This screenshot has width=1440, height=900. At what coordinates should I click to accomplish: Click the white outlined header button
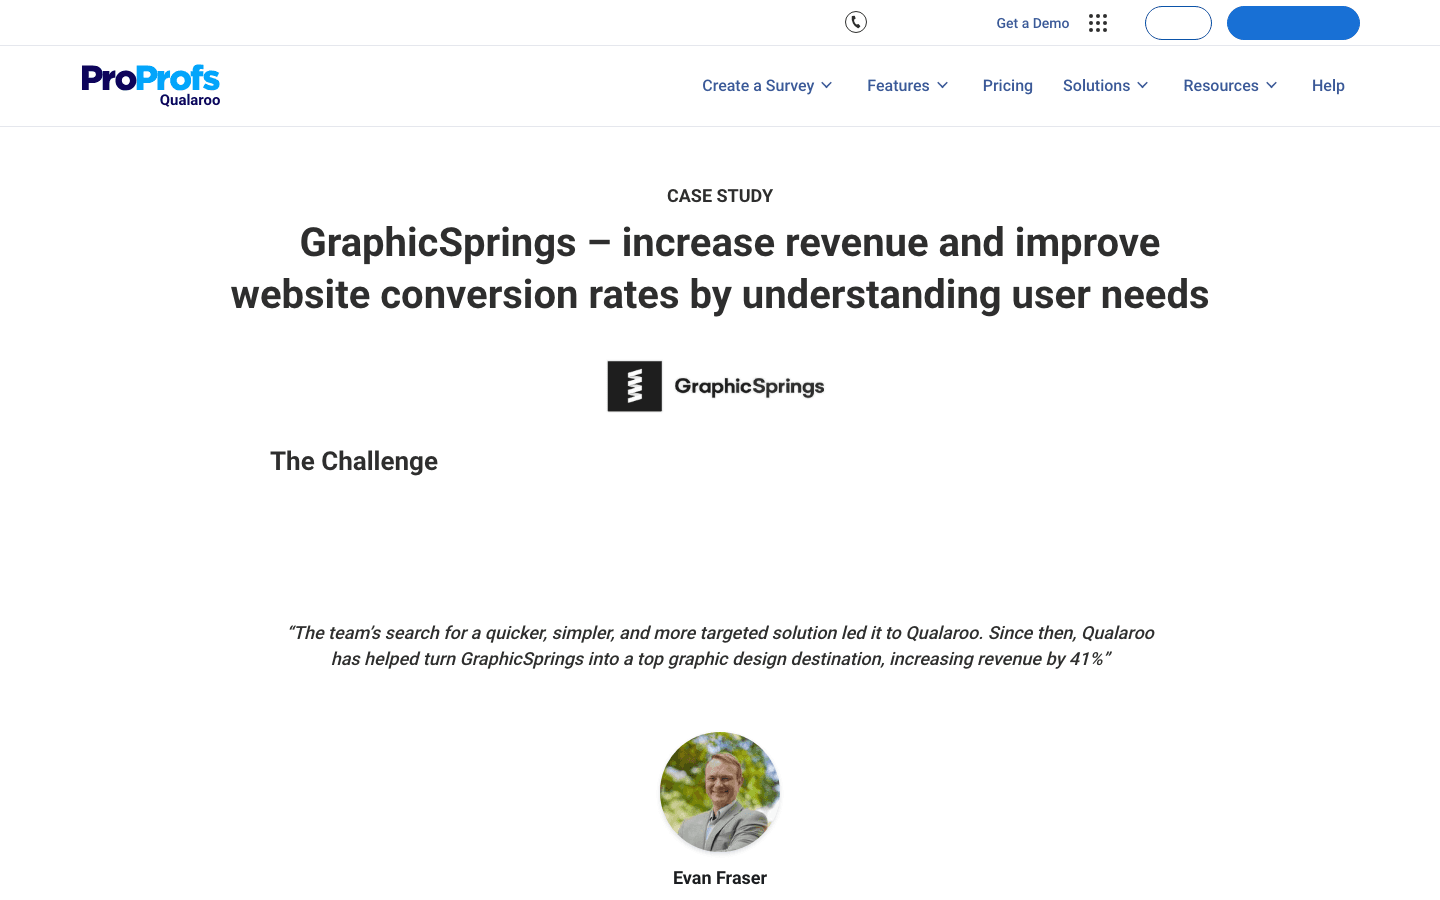(x=1178, y=23)
